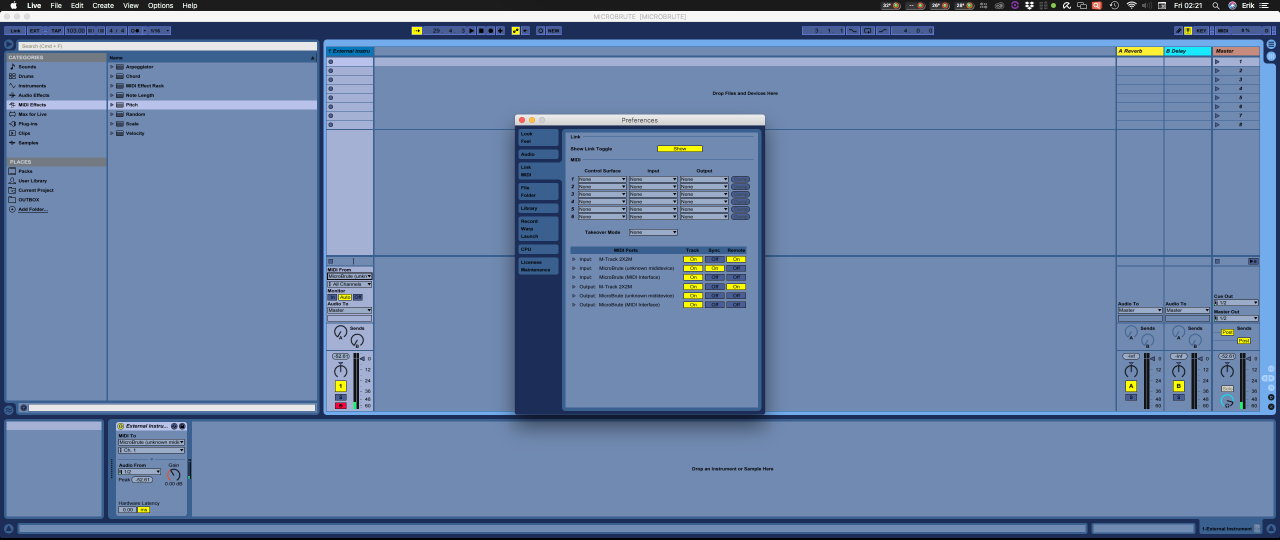
Task: Open the Audio preferences tab
Action: pyautogui.click(x=527, y=154)
